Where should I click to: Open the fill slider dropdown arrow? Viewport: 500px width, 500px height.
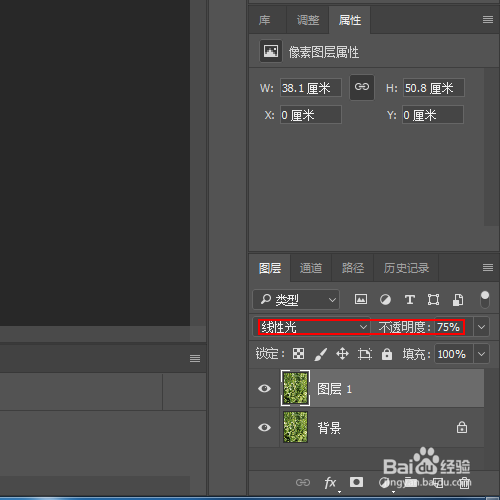point(481,354)
